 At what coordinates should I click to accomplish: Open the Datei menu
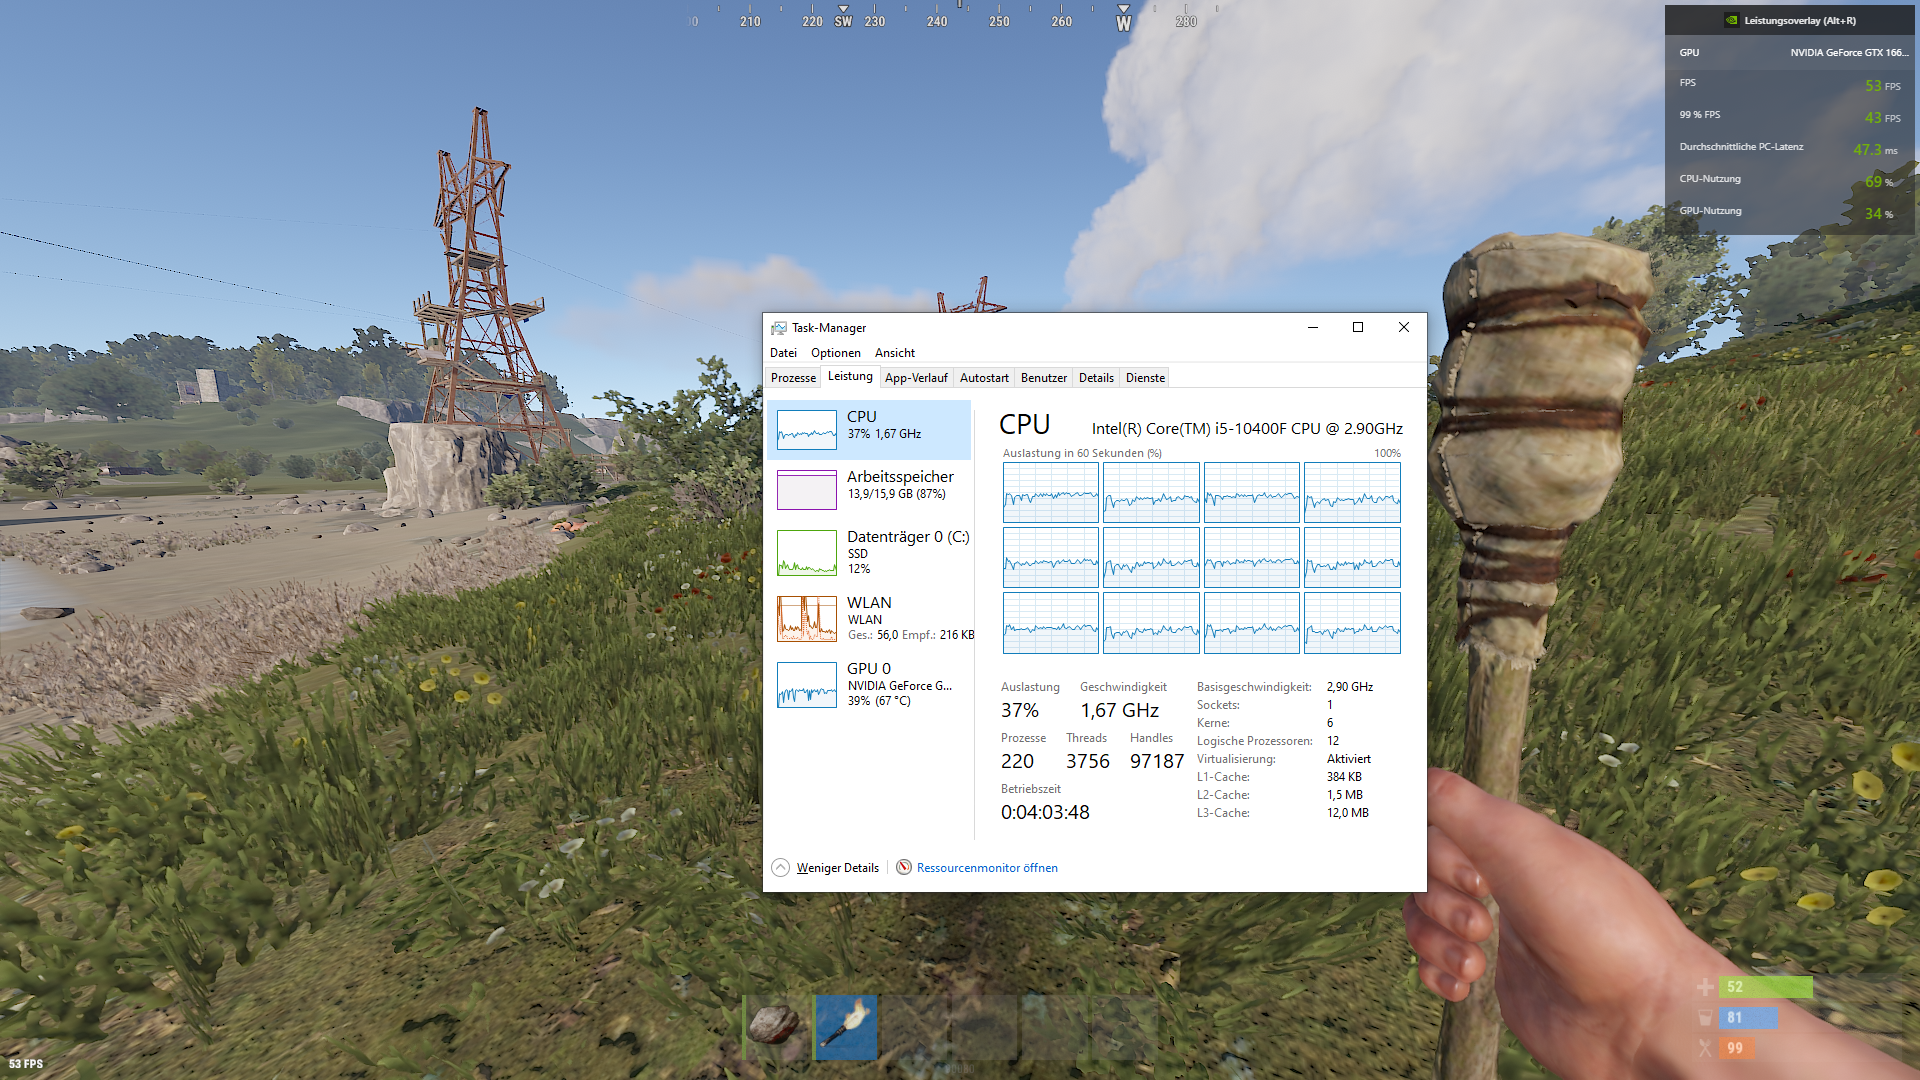(783, 353)
